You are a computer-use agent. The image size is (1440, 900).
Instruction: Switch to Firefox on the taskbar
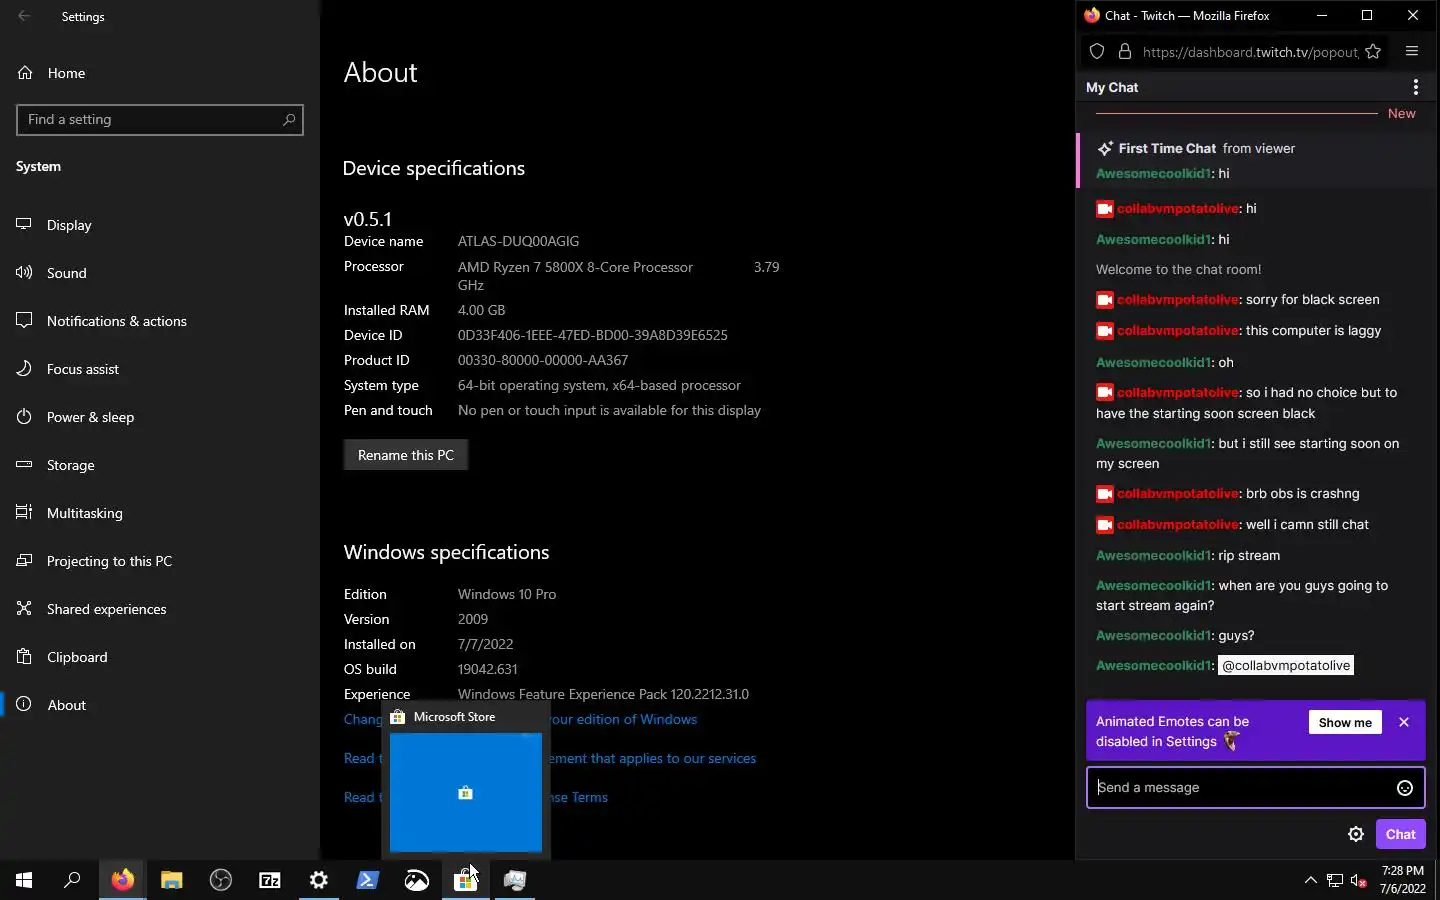pyautogui.click(x=122, y=880)
